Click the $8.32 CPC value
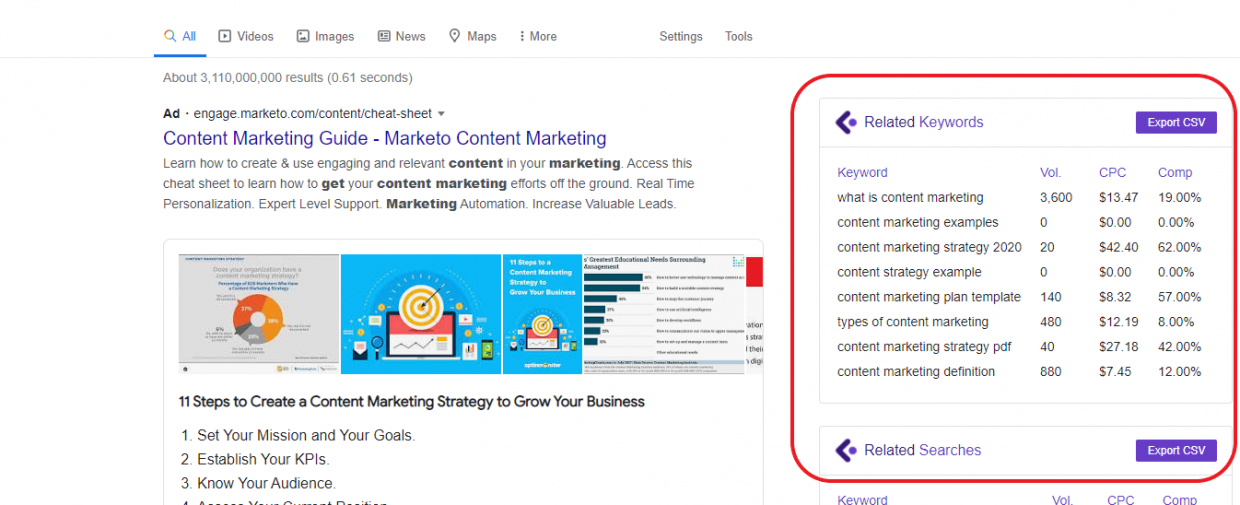1240x505 pixels. coord(1115,297)
